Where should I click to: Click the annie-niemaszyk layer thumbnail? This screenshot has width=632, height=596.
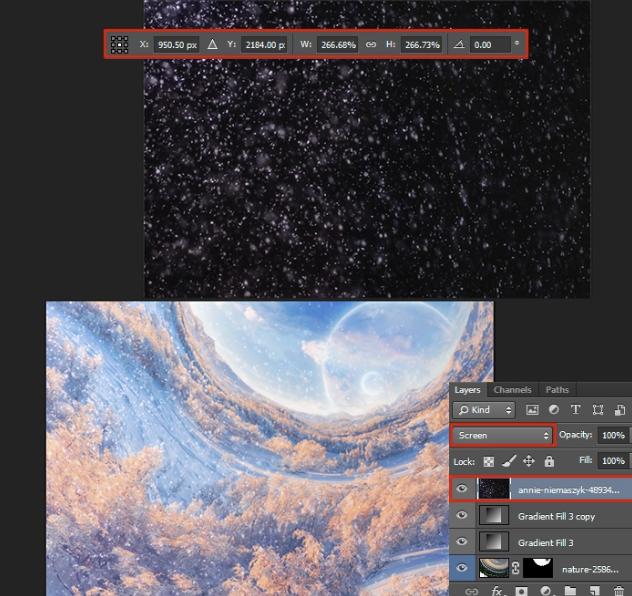tap(494, 489)
